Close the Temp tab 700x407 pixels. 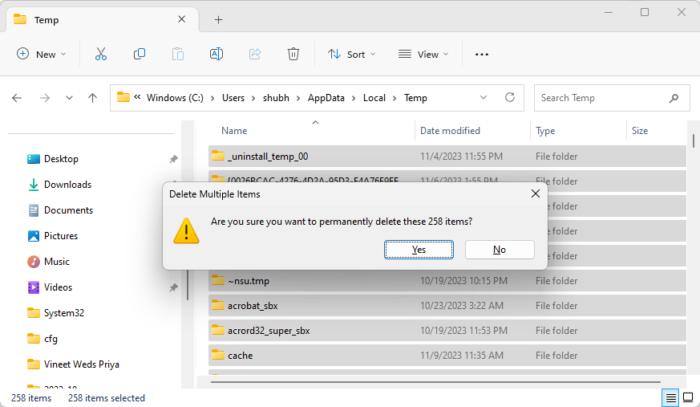tap(182, 19)
